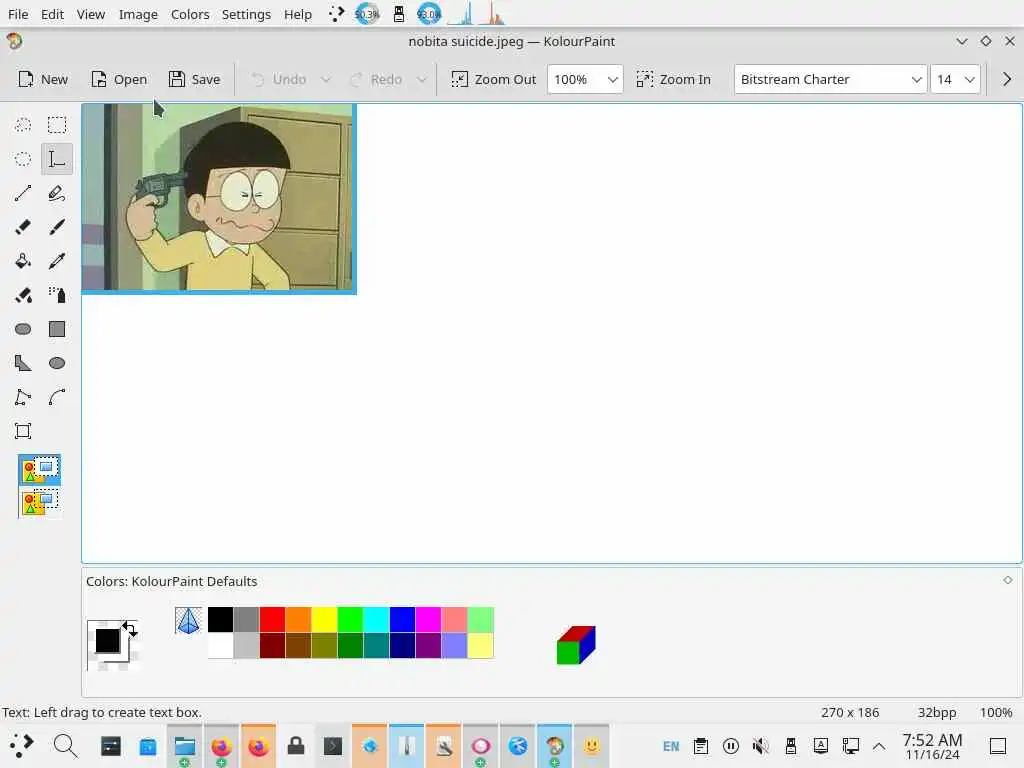Swap foreground and background colors

coord(129,629)
